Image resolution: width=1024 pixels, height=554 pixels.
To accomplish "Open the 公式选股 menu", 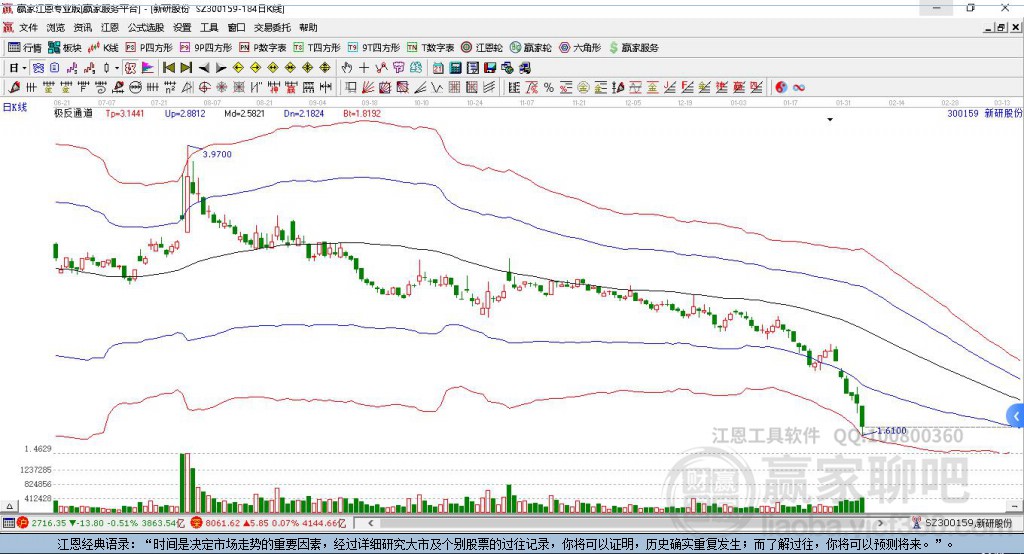I will [145, 28].
